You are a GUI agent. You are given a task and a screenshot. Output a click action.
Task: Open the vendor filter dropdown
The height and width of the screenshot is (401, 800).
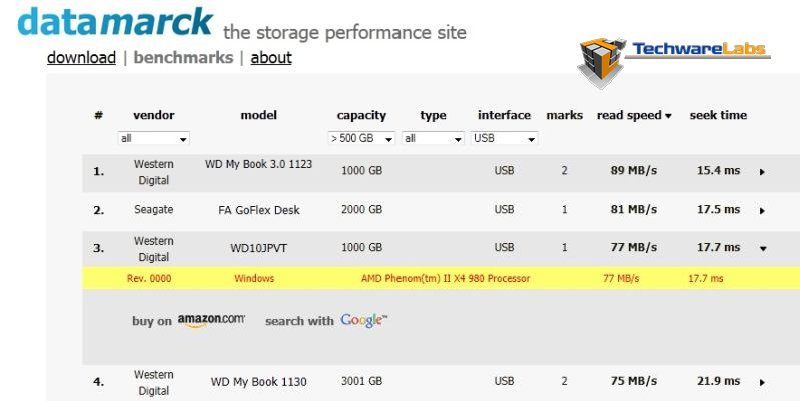(x=153, y=138)
